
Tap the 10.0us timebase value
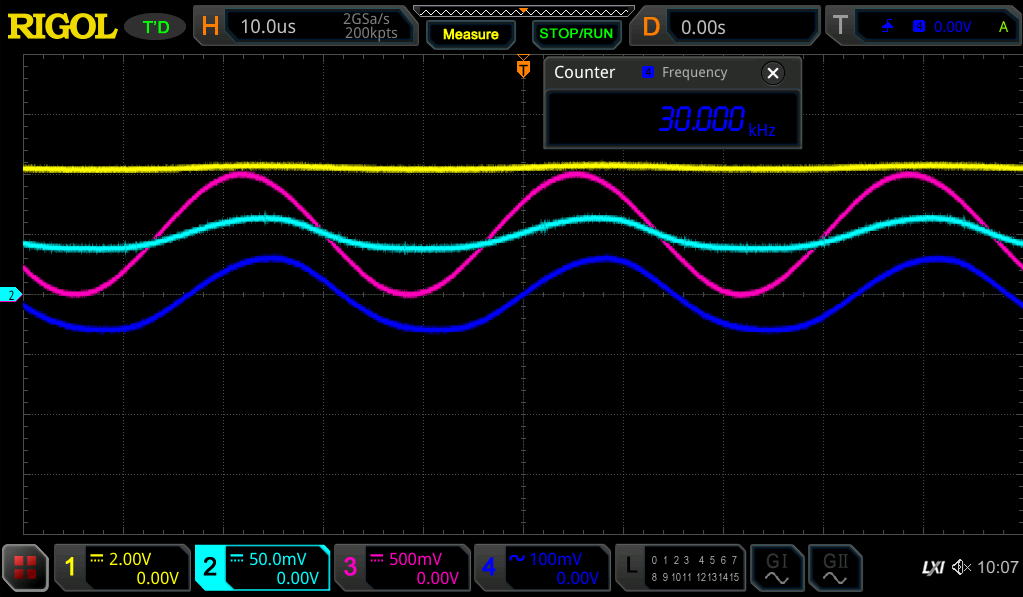268,27
